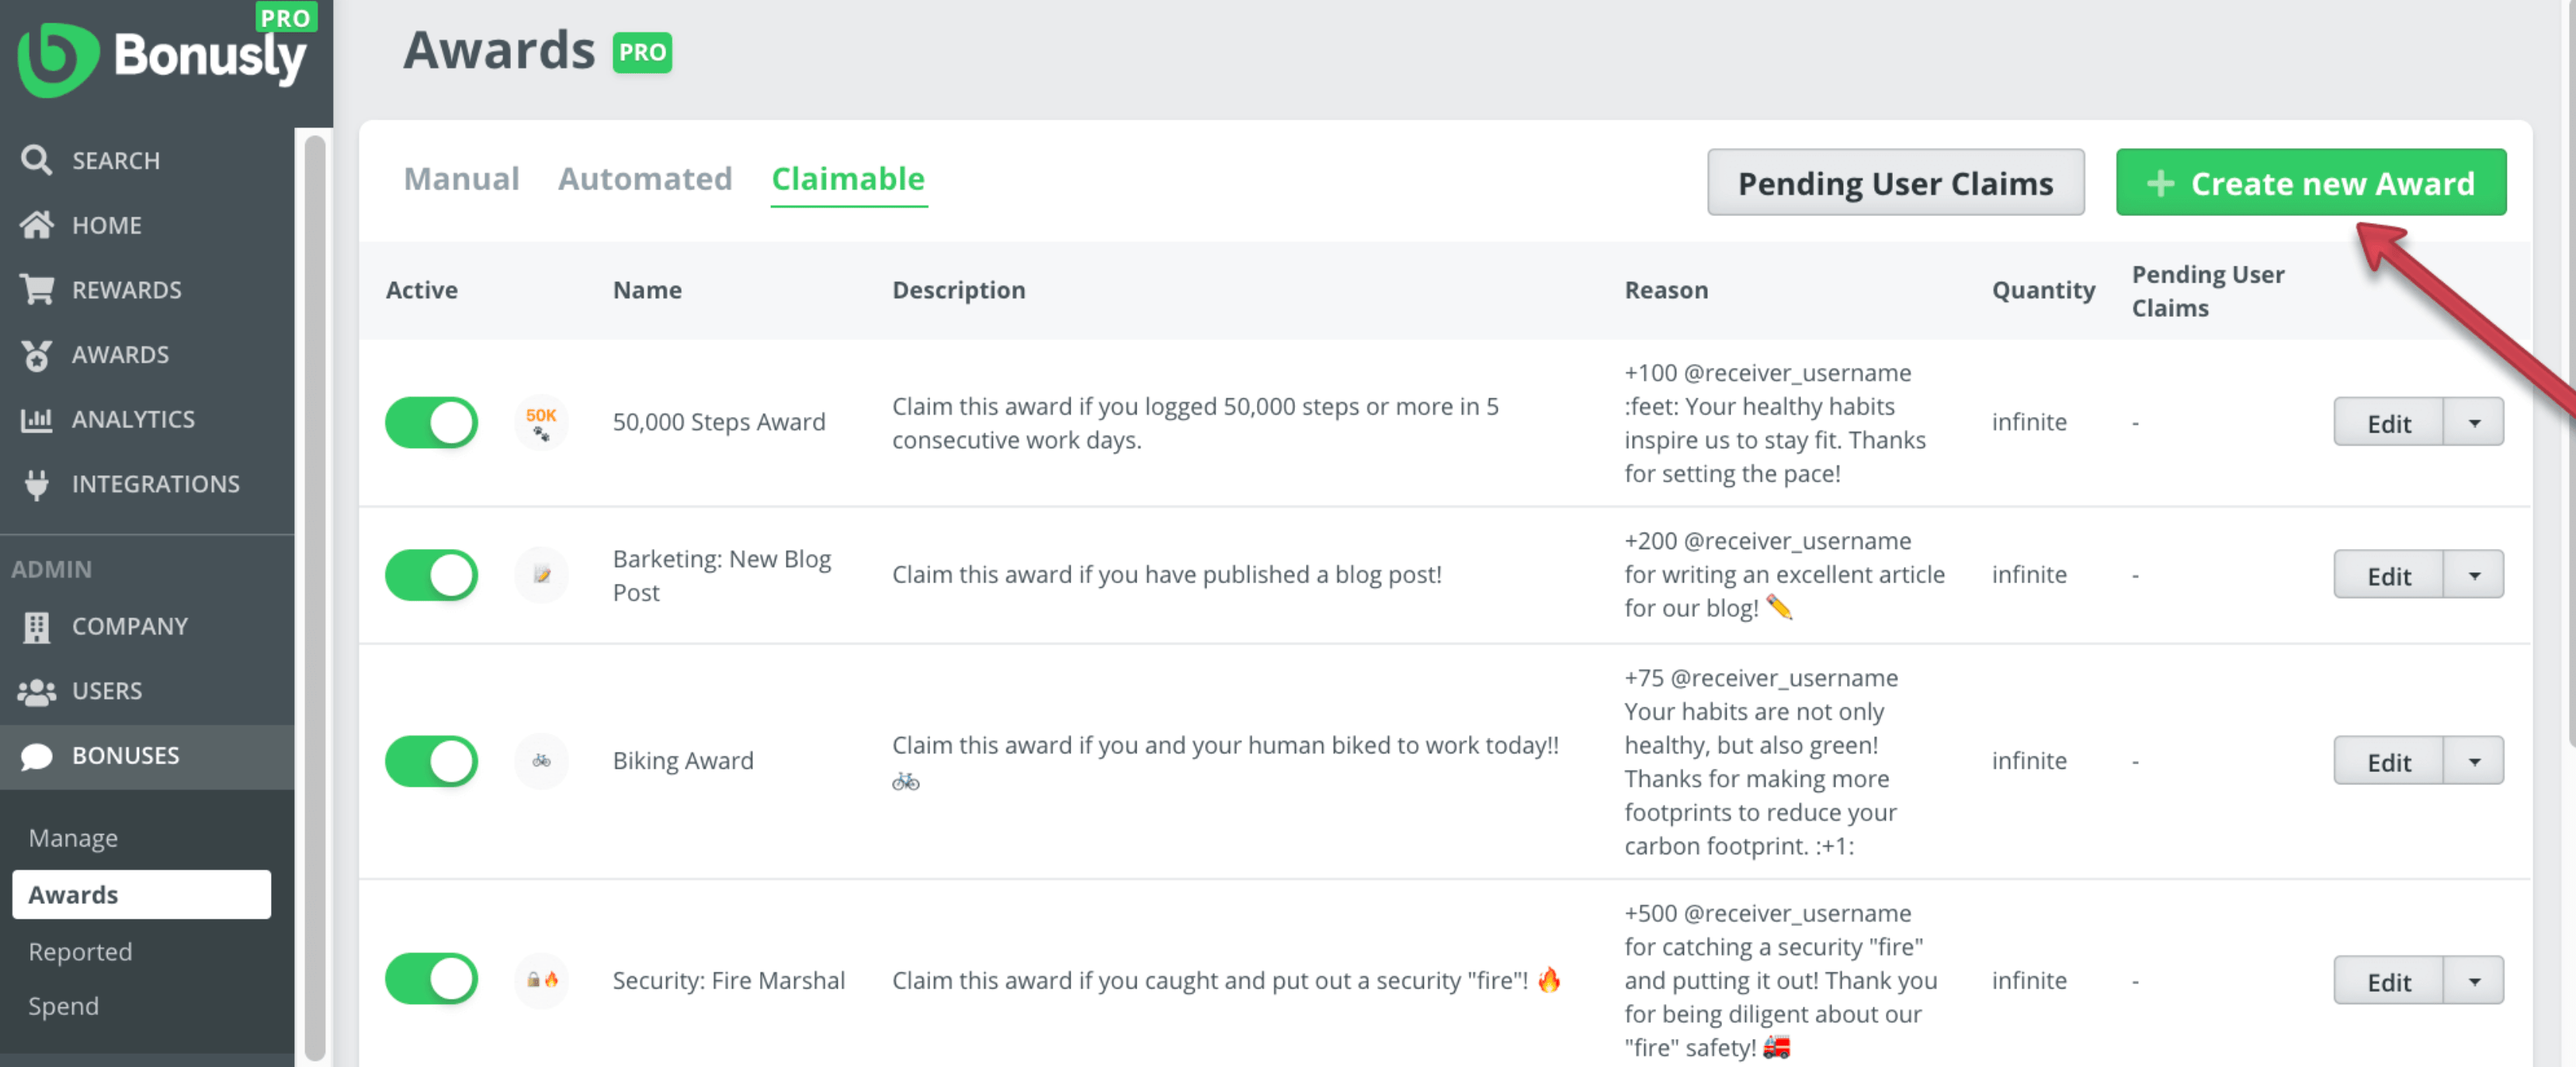Viewport: 2576px width, 1067px height.
Task: Toggle active status for Biking Award
Action: point(432,759)
